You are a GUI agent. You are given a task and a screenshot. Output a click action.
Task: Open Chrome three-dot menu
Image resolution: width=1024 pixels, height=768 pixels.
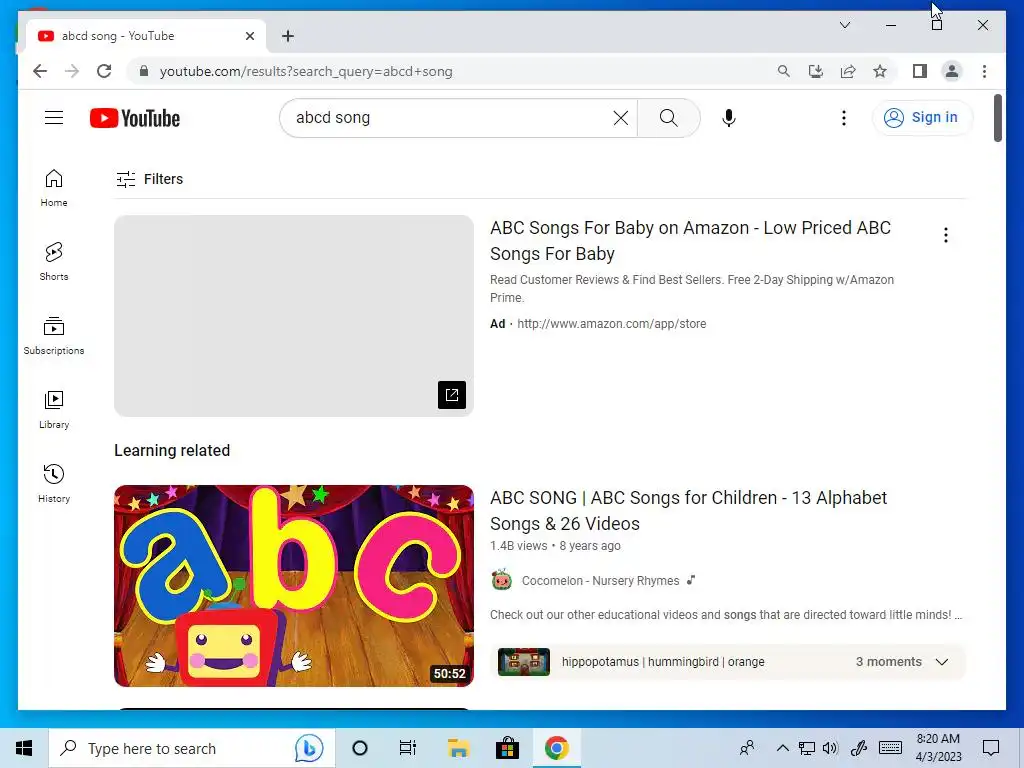pos(984,71)
